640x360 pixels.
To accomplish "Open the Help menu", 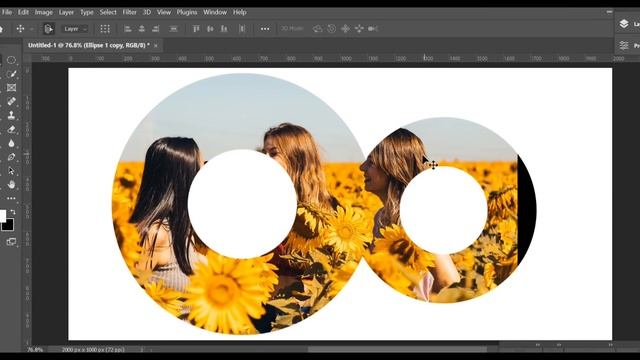I will 240,12.
